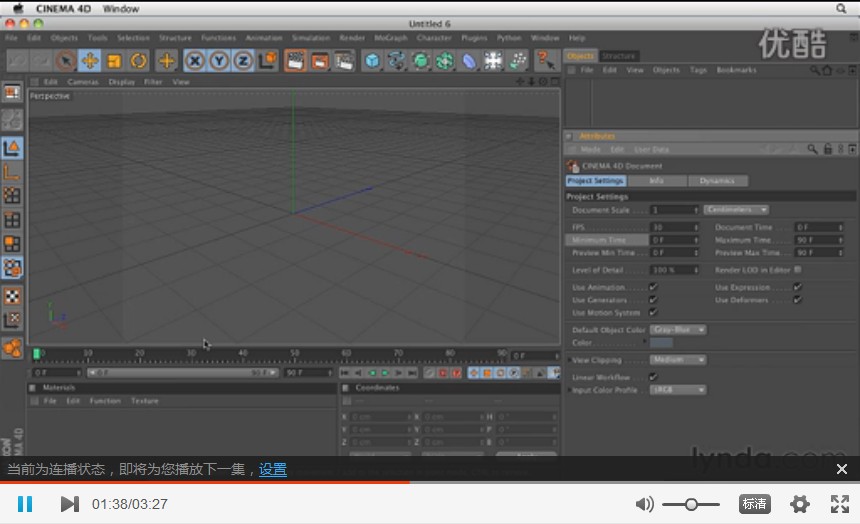
Task: Click the Redo arrow icon
Action: 41,61
